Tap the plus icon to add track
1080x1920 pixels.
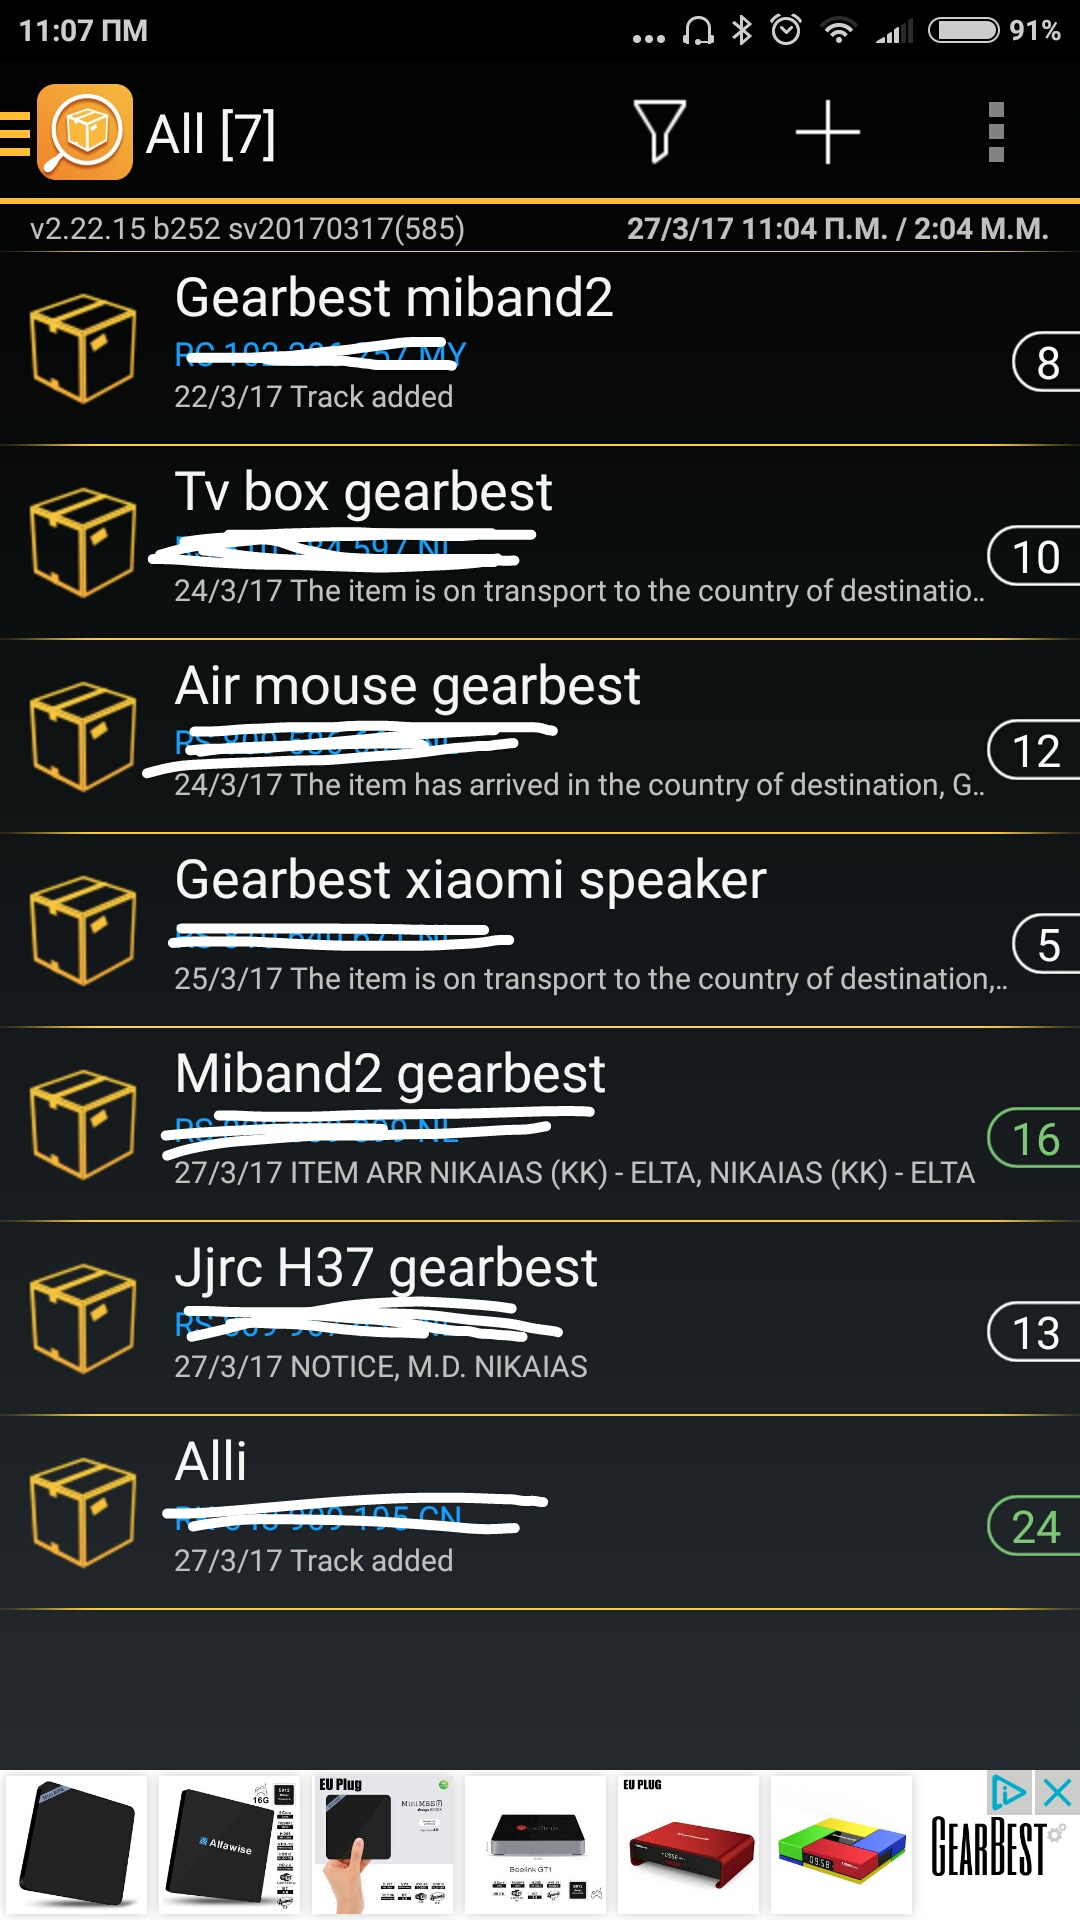point(827,132)
